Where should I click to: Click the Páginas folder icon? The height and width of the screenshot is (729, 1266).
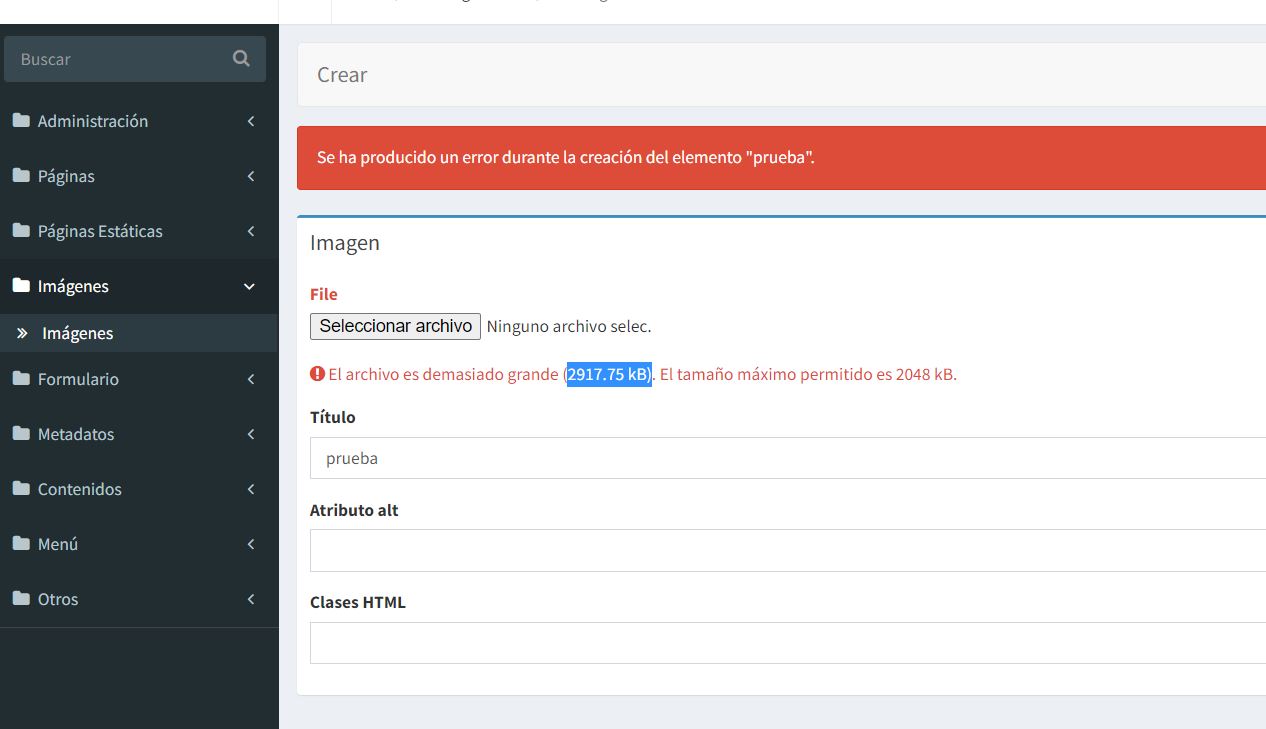(21, 176)
